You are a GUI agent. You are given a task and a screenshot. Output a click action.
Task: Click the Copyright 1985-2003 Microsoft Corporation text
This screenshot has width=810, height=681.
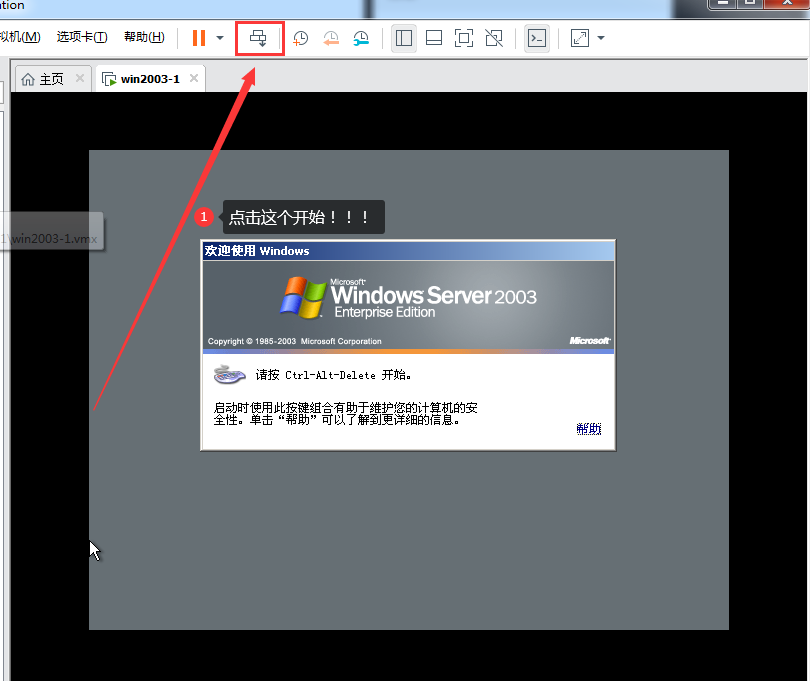(294, 341)
